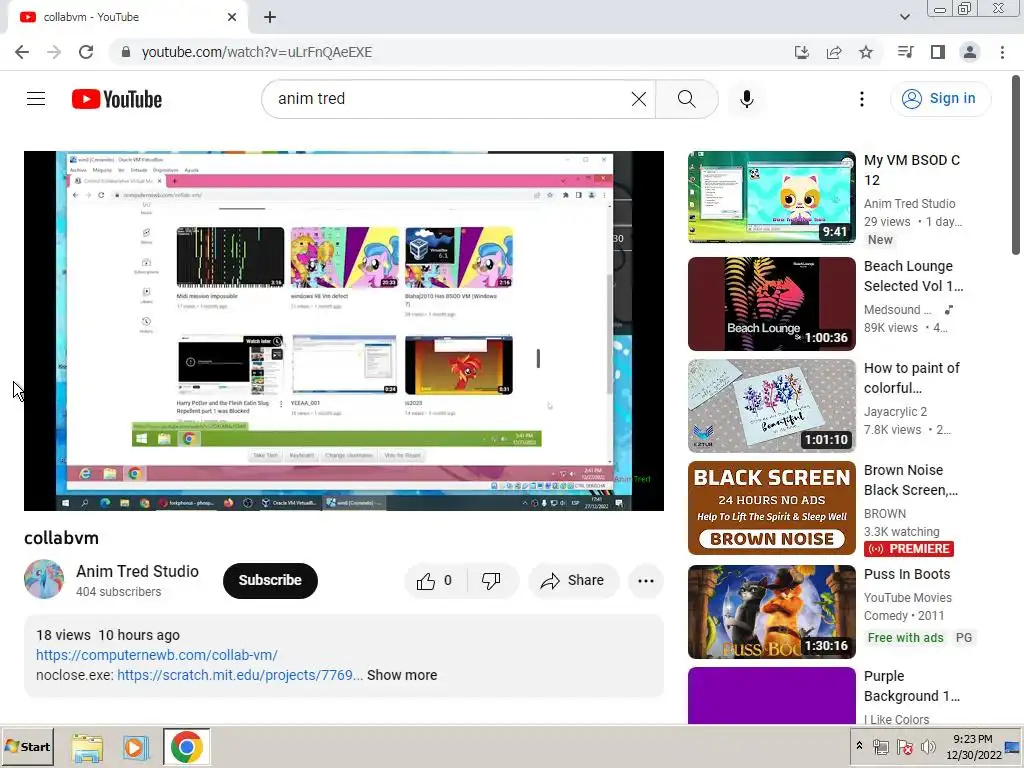The image size is (1024, 768).
Task: Share this page from the address bar
Action: [834, 52]
